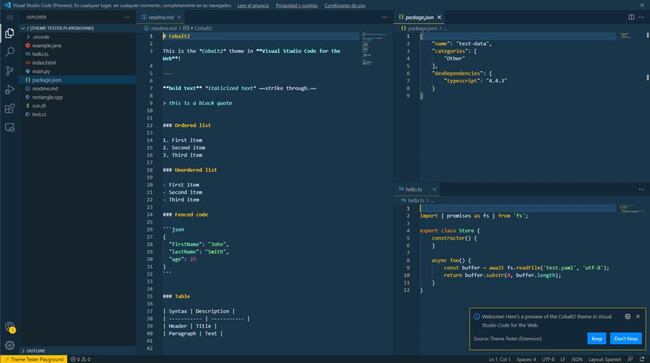Open the Search view icon

(x=10, y=52)
